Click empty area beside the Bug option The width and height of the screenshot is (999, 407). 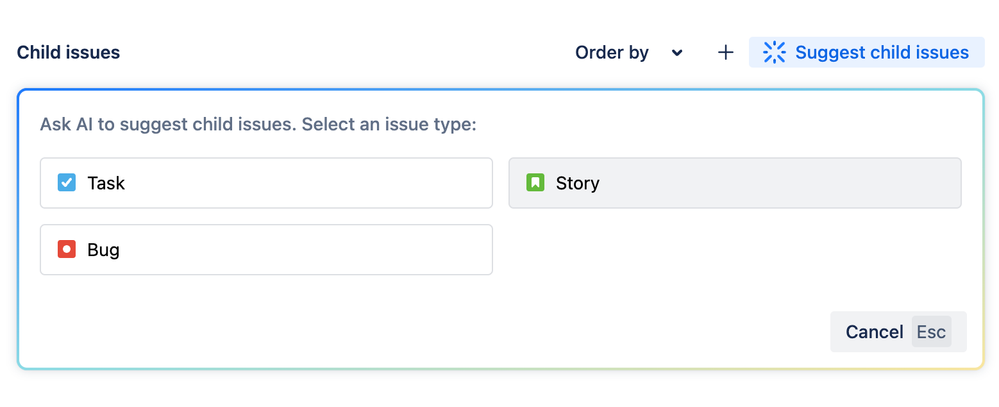(x=735, y=249)
